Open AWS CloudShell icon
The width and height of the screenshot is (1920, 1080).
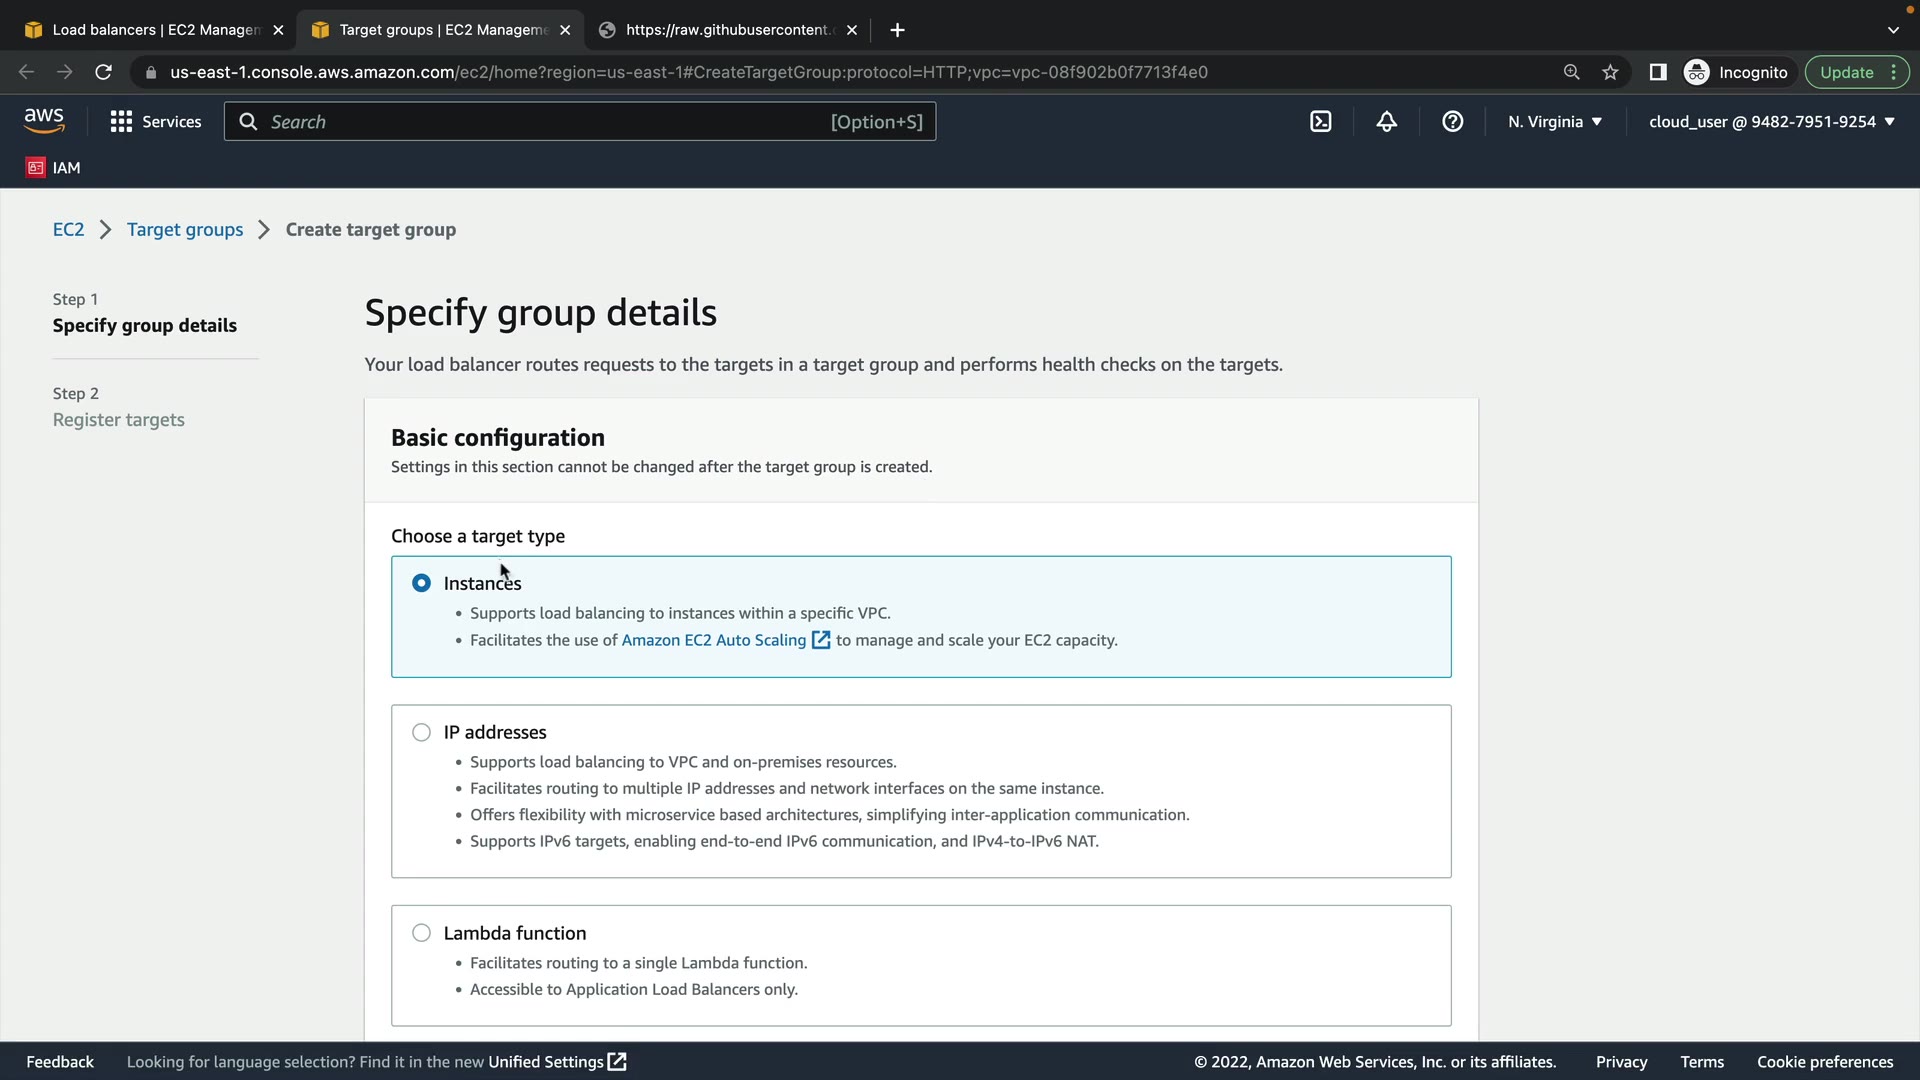coord(1320,122)
